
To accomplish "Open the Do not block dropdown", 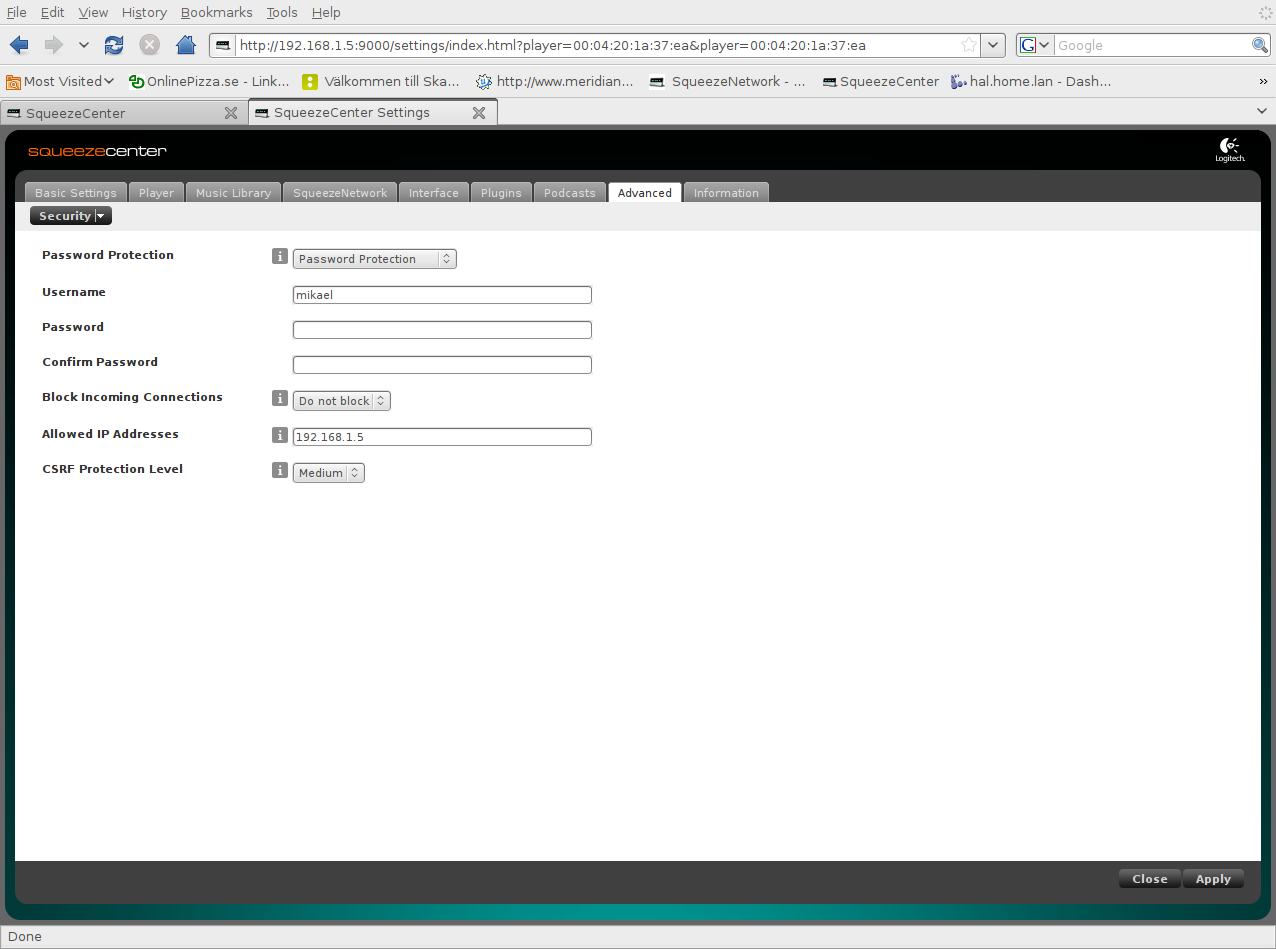I will point(341,401).
